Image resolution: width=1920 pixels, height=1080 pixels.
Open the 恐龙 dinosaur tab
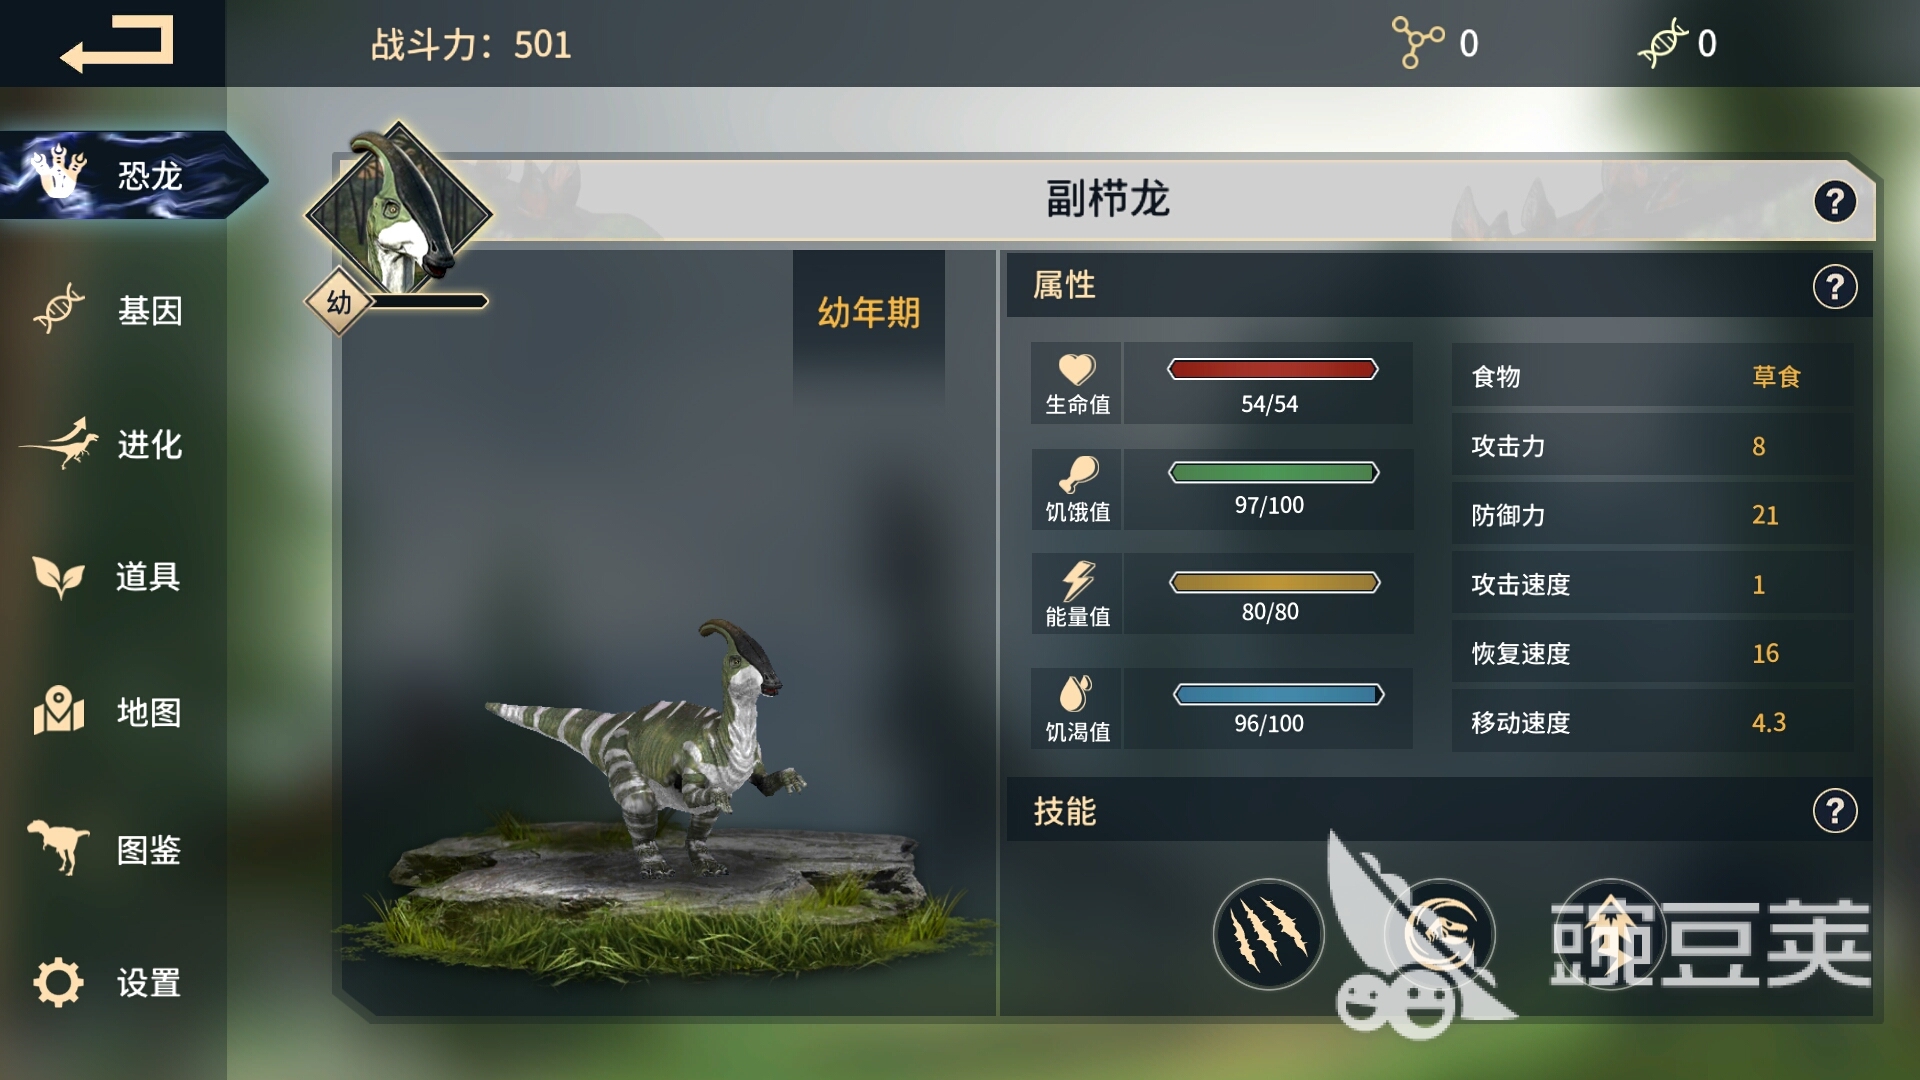click(x=132, y=175)
